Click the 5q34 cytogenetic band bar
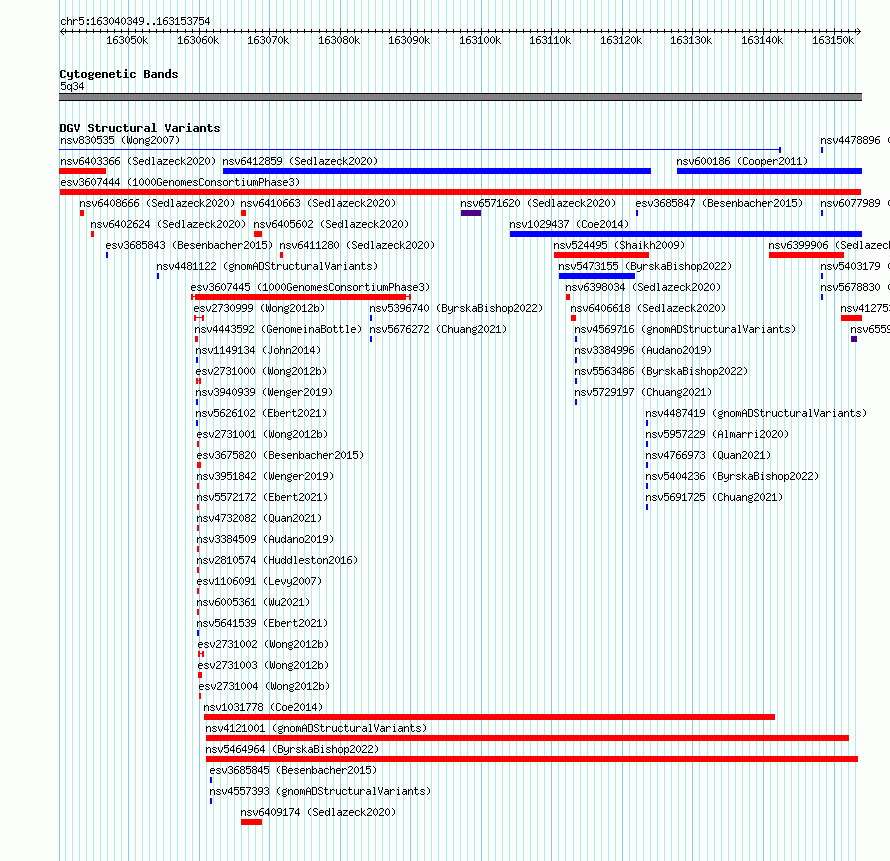 [x=460, y=97]
